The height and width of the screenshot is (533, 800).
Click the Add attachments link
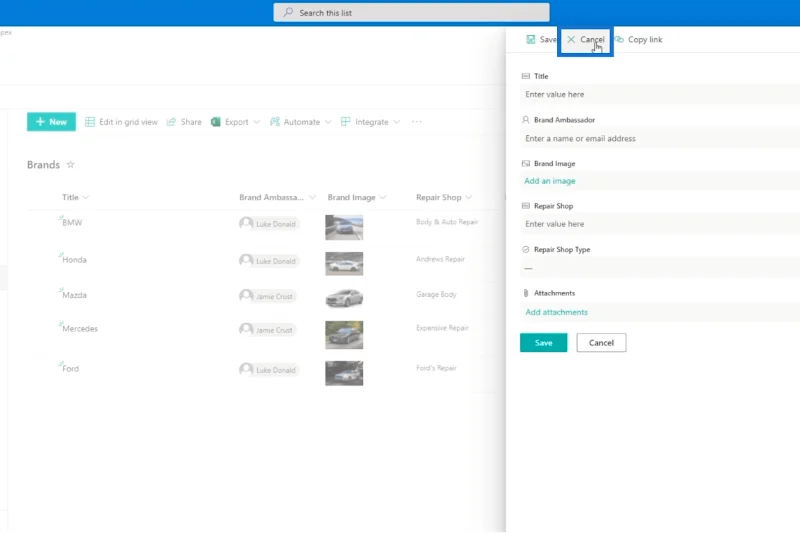556,312
